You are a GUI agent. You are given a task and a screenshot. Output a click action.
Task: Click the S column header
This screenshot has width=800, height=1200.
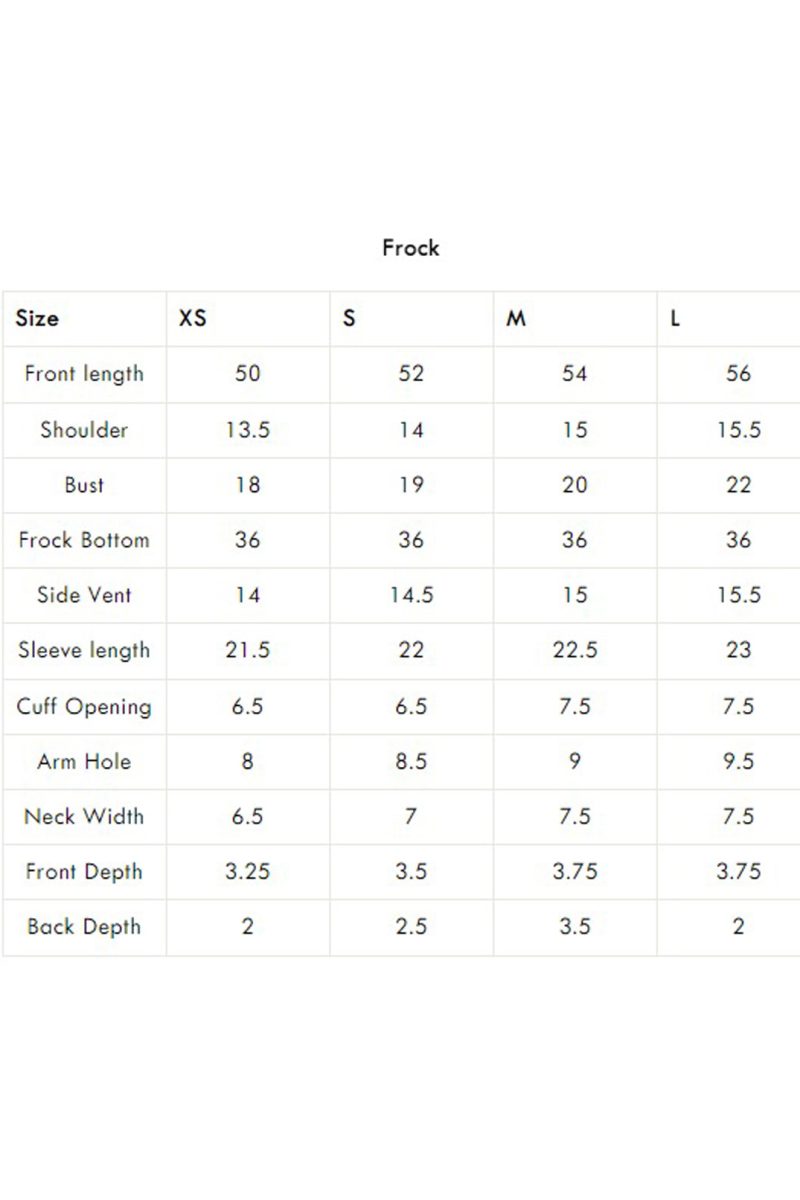349,319
